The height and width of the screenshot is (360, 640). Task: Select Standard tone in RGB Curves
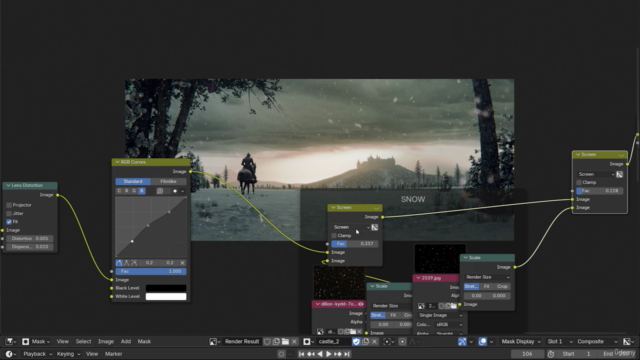tap(133, 181)
